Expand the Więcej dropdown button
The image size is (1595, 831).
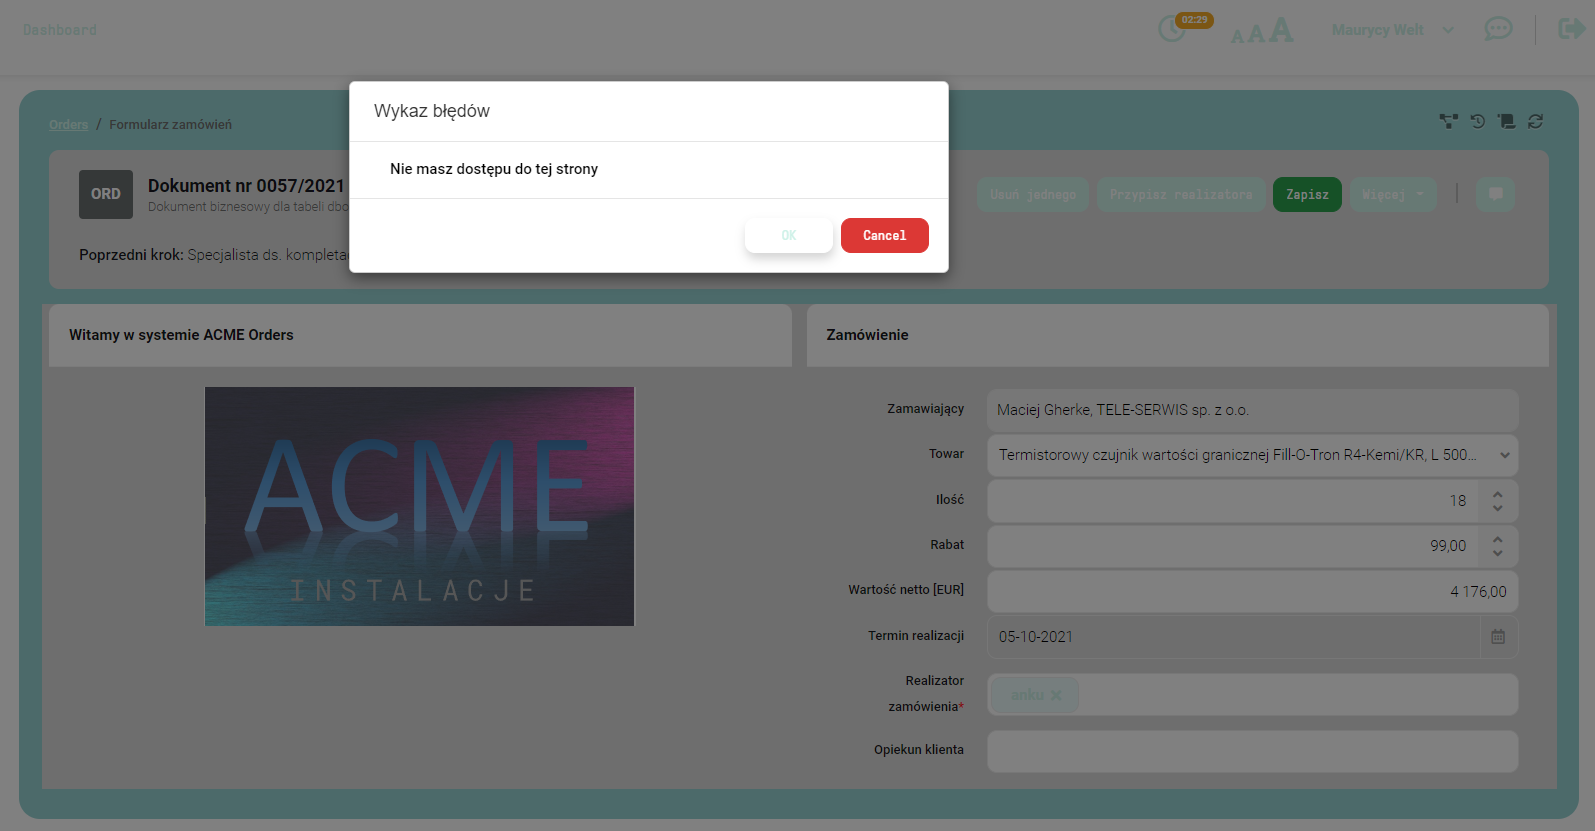click(x=1392, y=194)
